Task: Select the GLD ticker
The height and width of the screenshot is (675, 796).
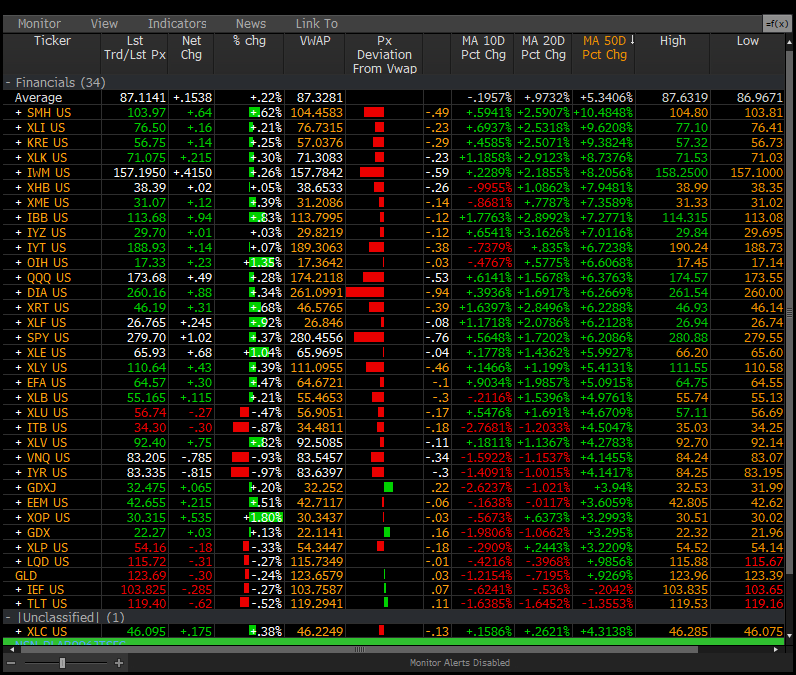Action: coord(26,576)
